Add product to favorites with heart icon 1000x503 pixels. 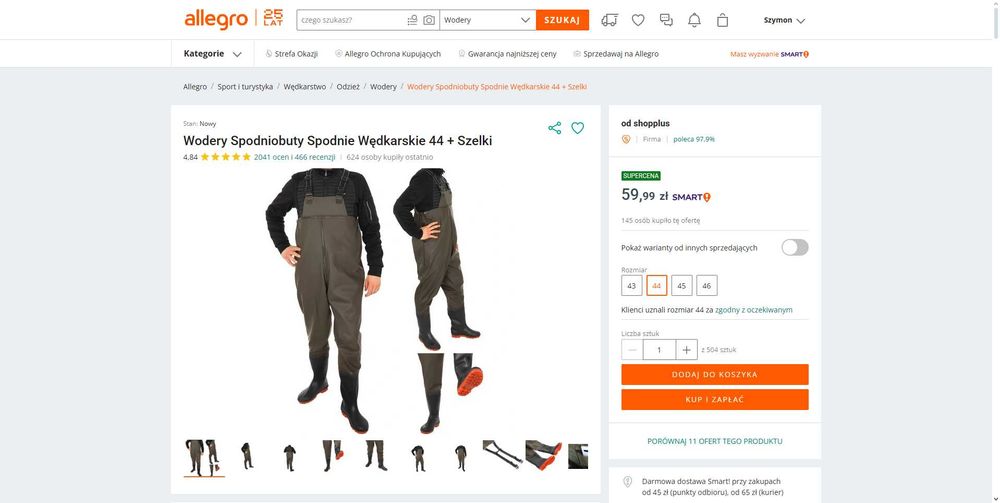pos(577,128)
